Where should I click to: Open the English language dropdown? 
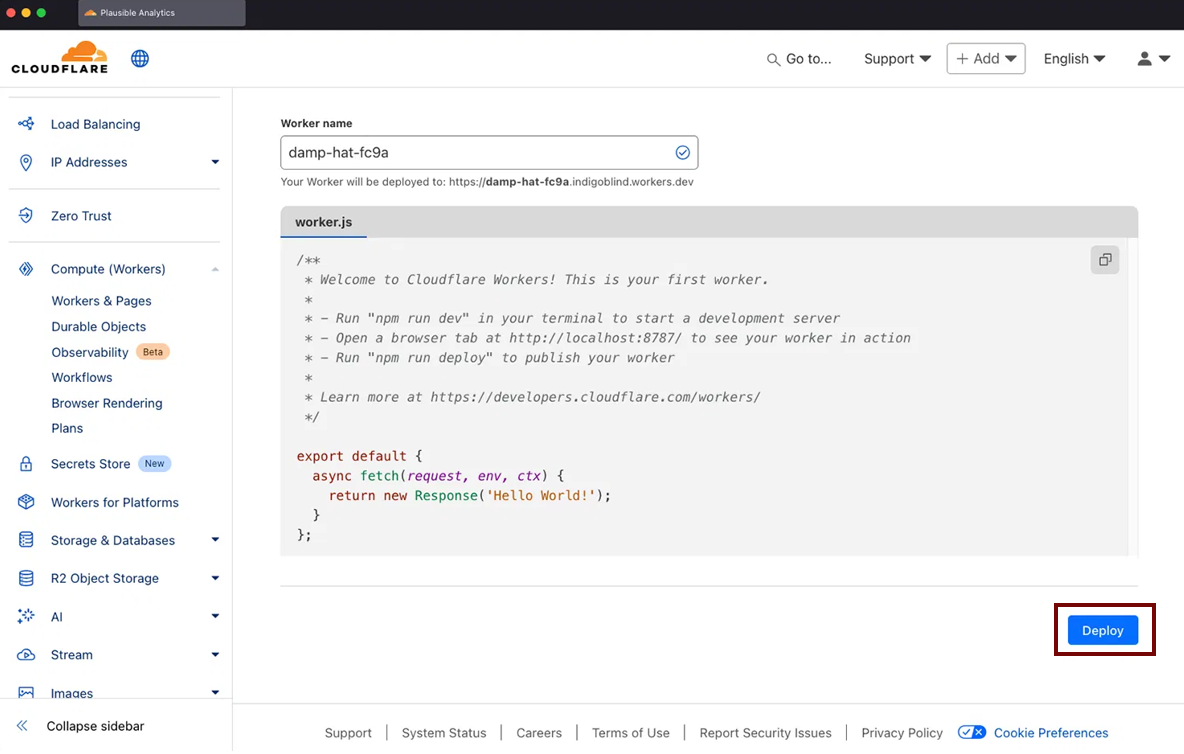click(1074, 59)
